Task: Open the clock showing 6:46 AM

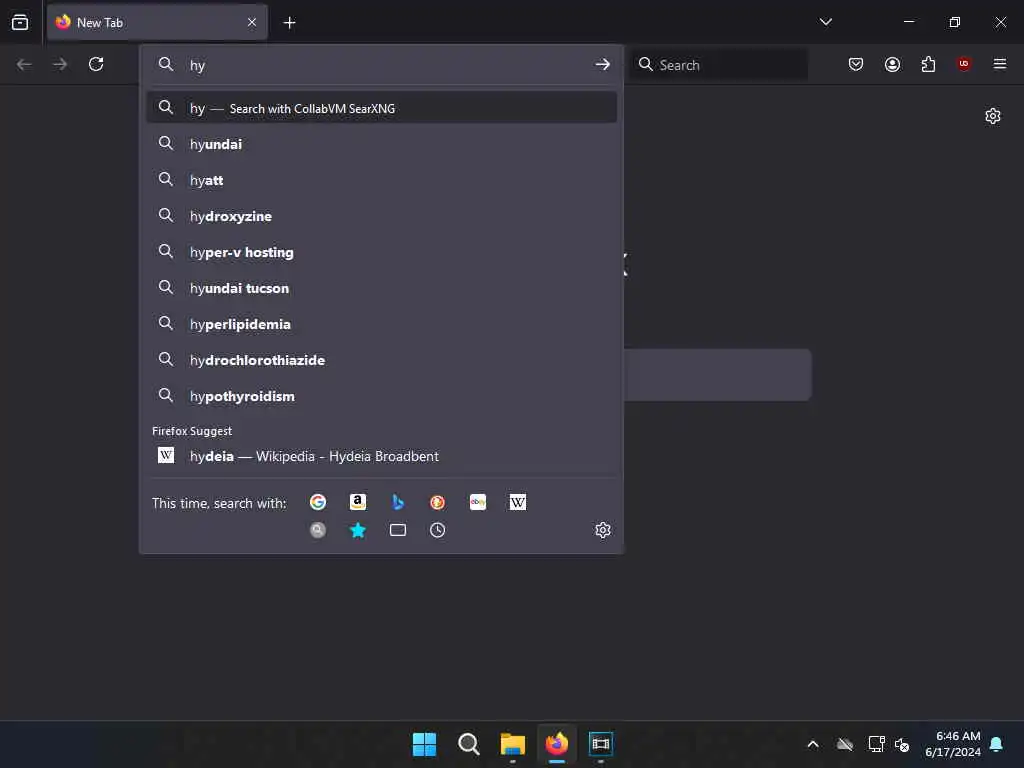Action: point(953,744)
